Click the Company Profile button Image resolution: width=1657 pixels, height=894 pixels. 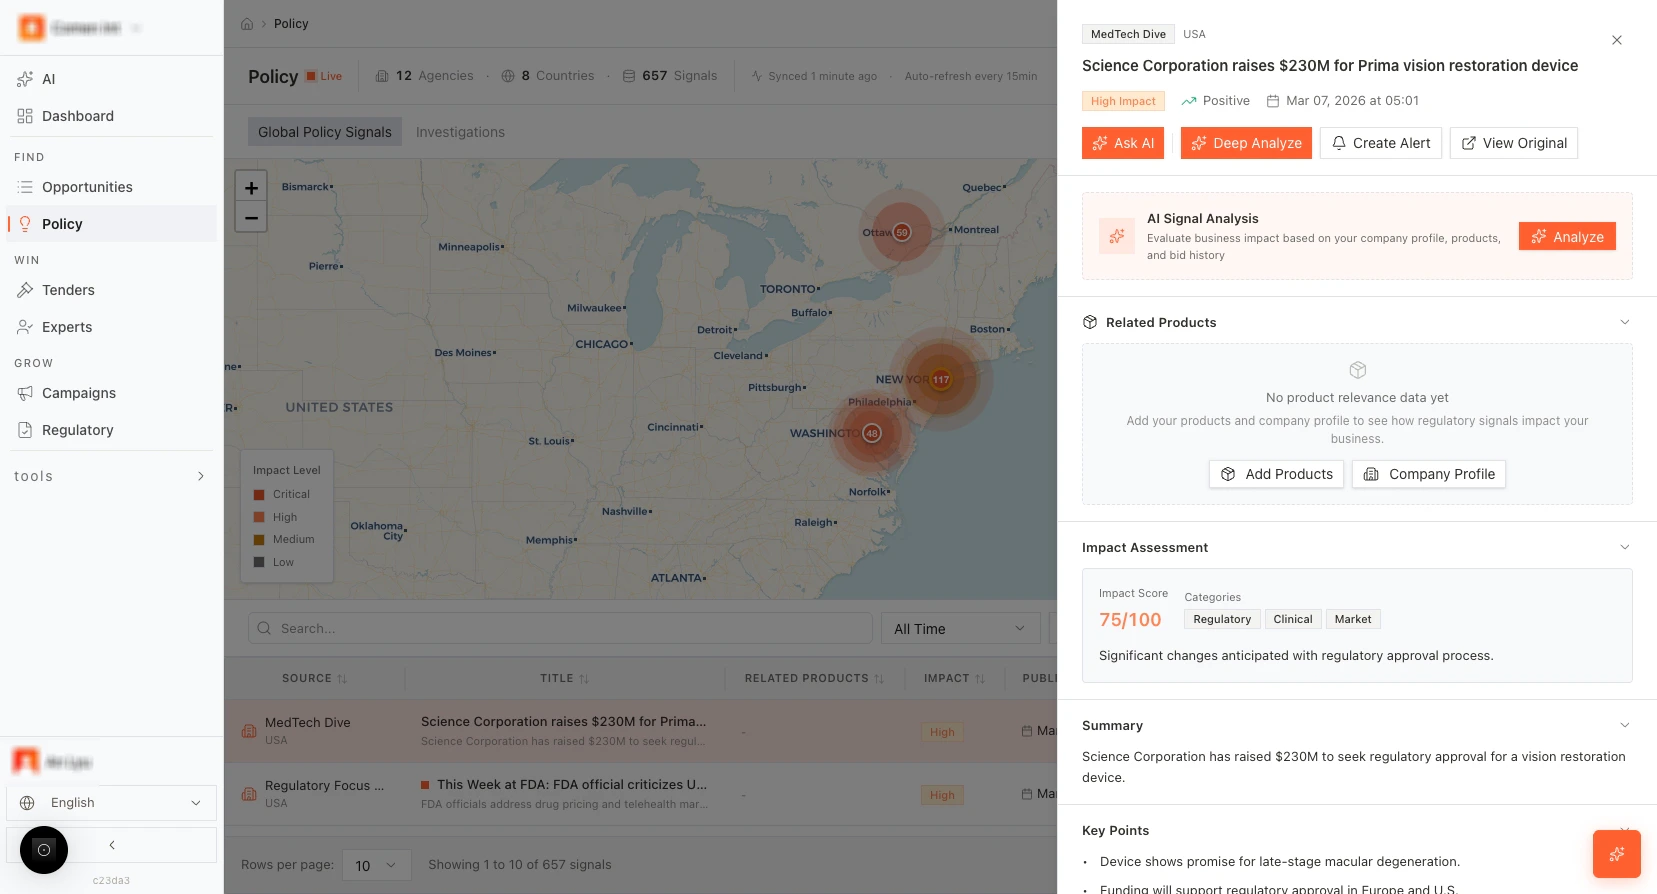click(1429, 474)
